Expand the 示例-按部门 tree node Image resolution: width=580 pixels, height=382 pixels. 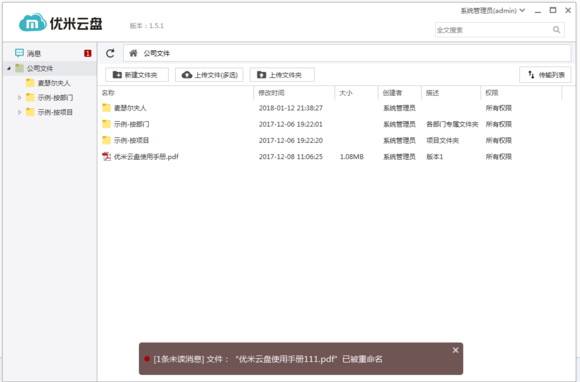20,98
